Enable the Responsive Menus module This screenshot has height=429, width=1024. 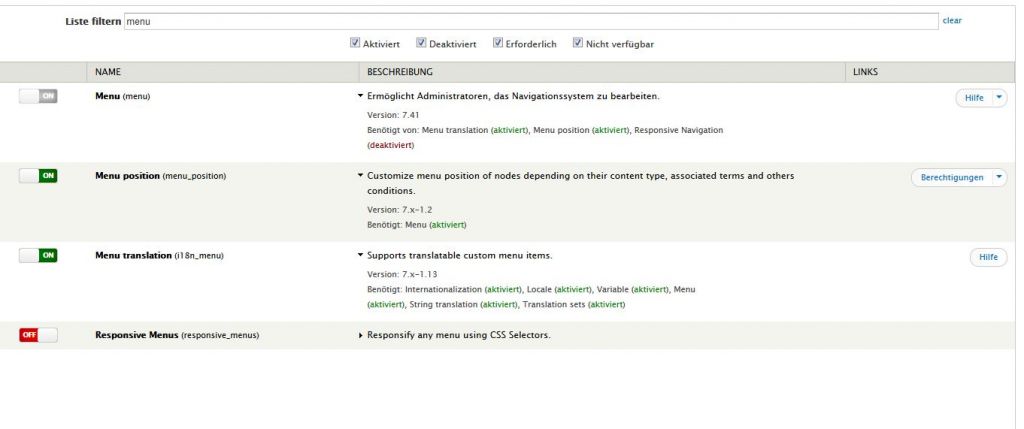pos(38,335)
